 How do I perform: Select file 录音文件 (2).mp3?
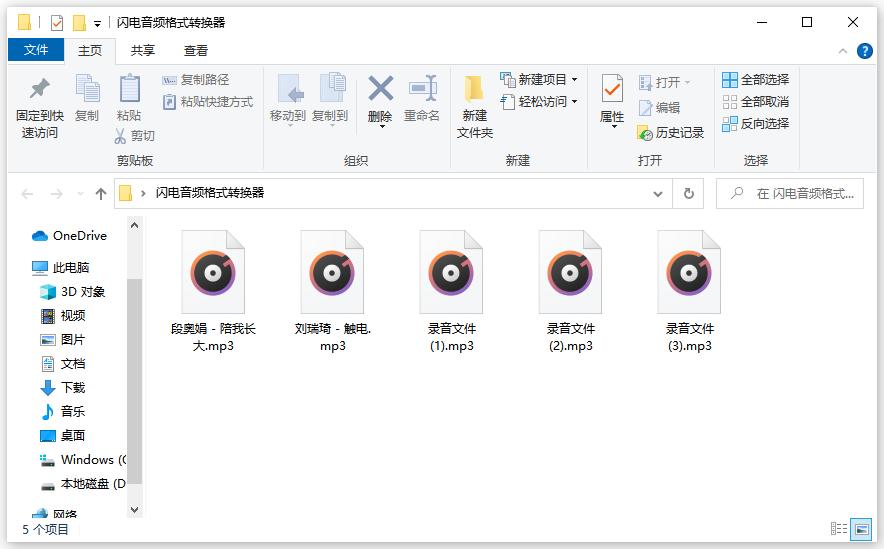tap(571, 291)
